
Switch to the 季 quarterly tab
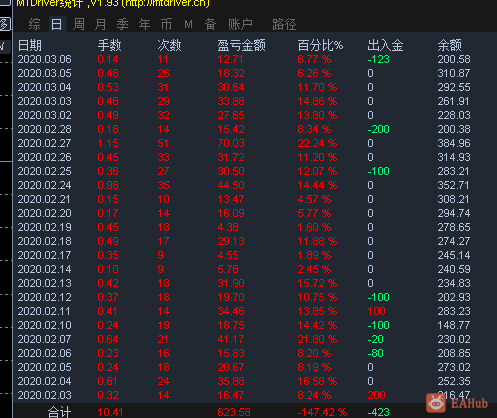(122, 24)
